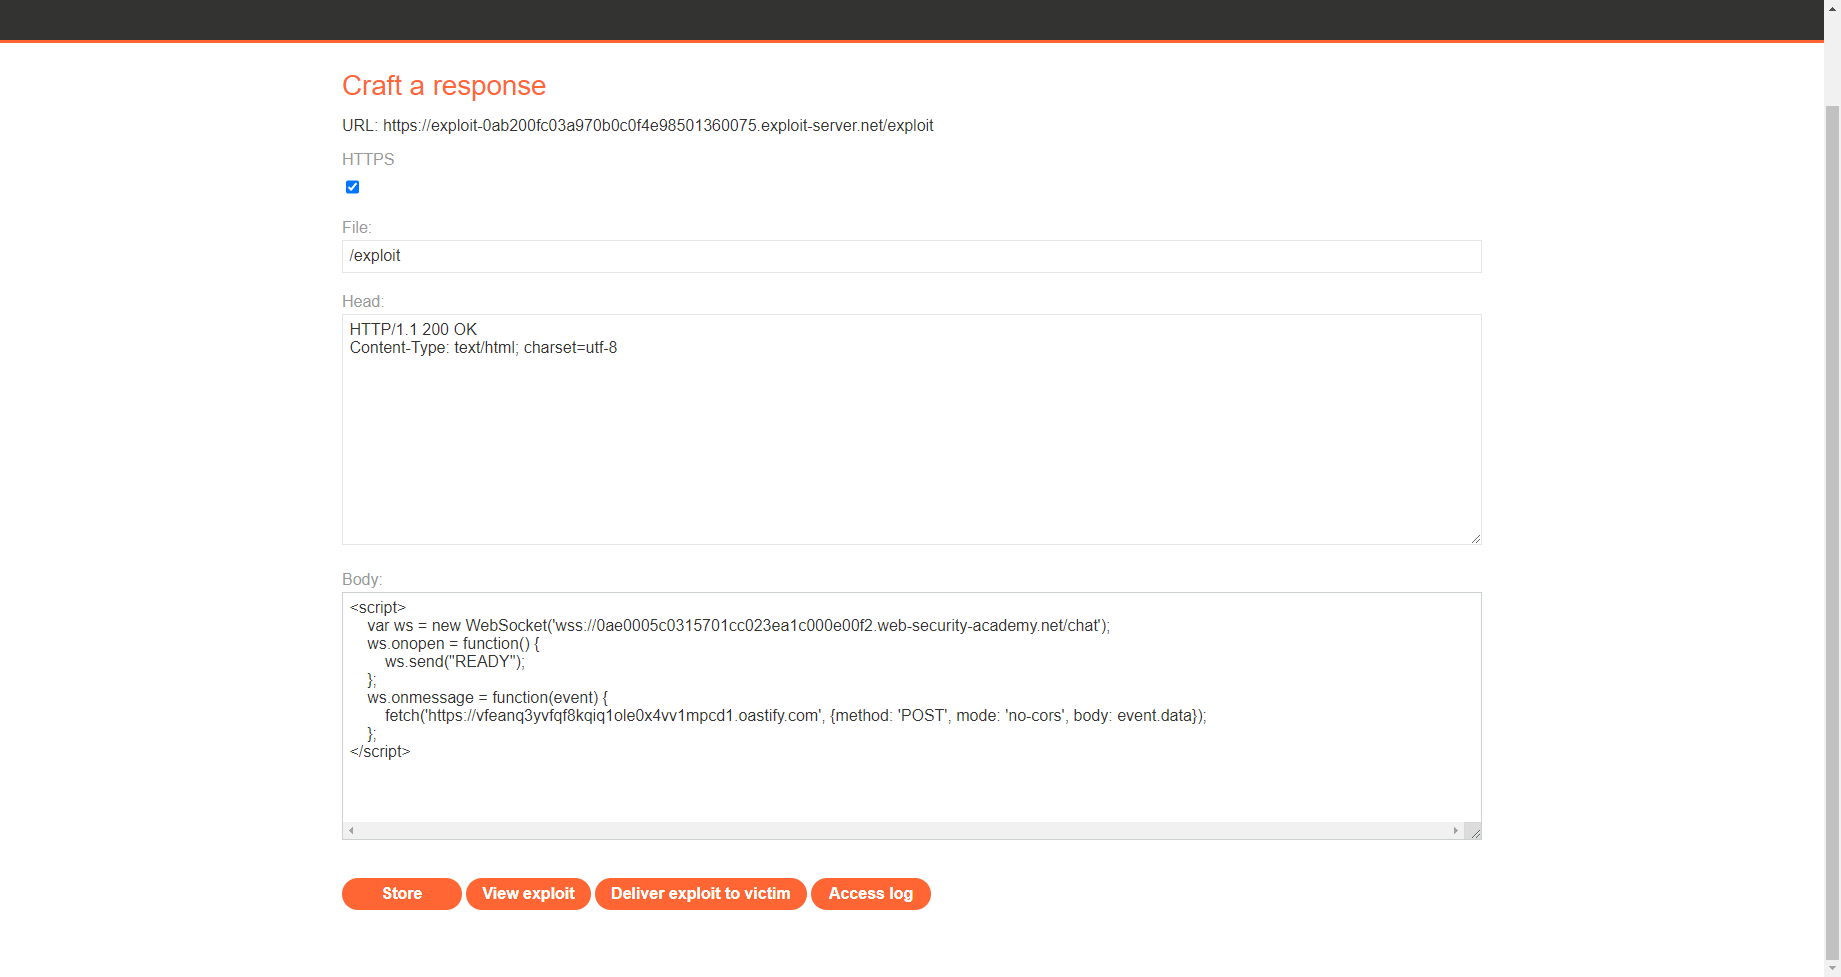Click the right arrow on Body horizontal scrollbar
Viewport: 1841px width, 977px height.
[x=1456, y=830]
